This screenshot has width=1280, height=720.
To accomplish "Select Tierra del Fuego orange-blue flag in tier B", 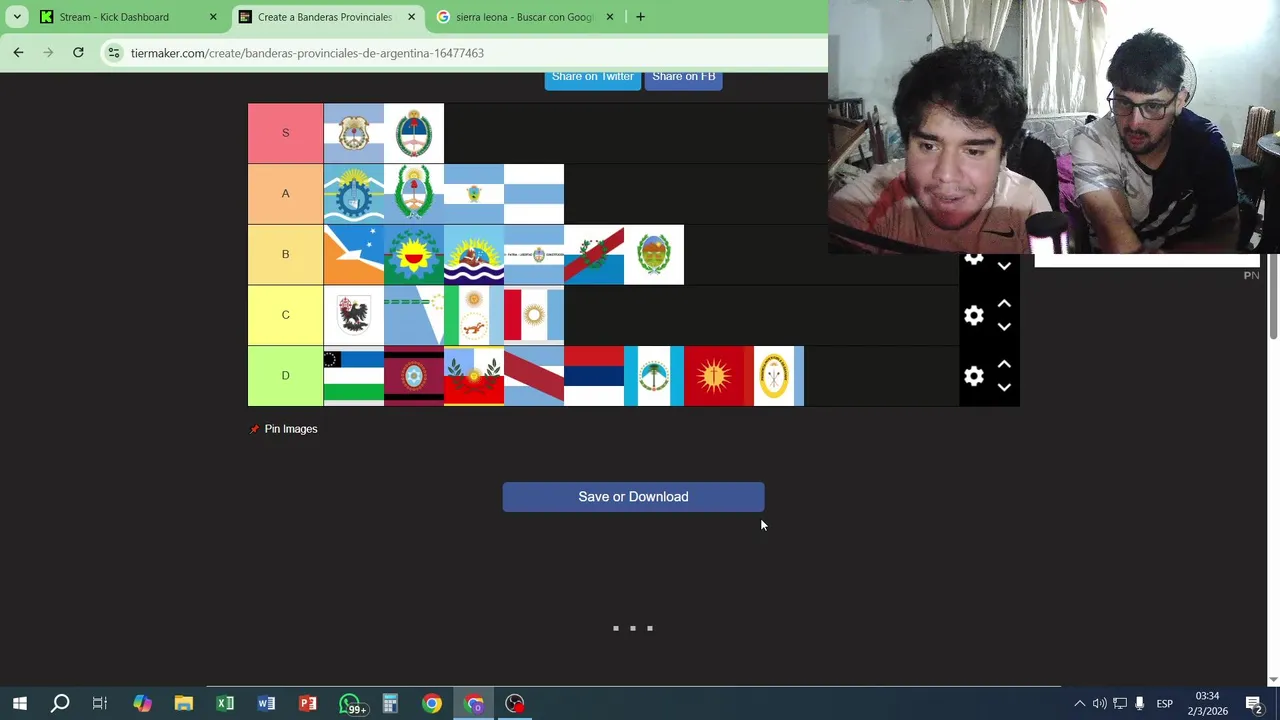I will [x=354, y=255].
